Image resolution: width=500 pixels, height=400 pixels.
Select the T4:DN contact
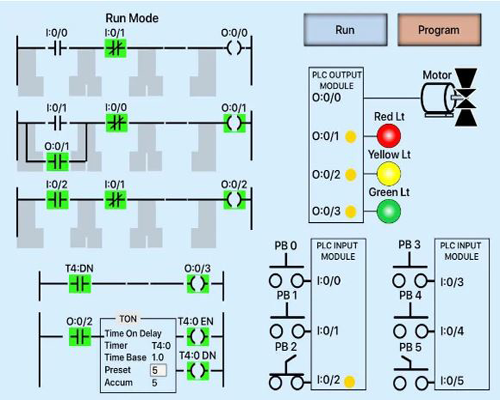coord(80,284)
